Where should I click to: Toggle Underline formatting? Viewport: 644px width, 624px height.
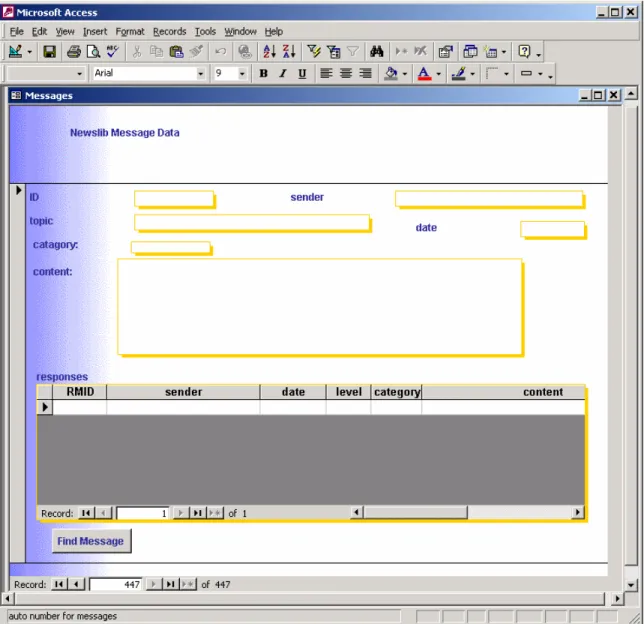point(302,74)
